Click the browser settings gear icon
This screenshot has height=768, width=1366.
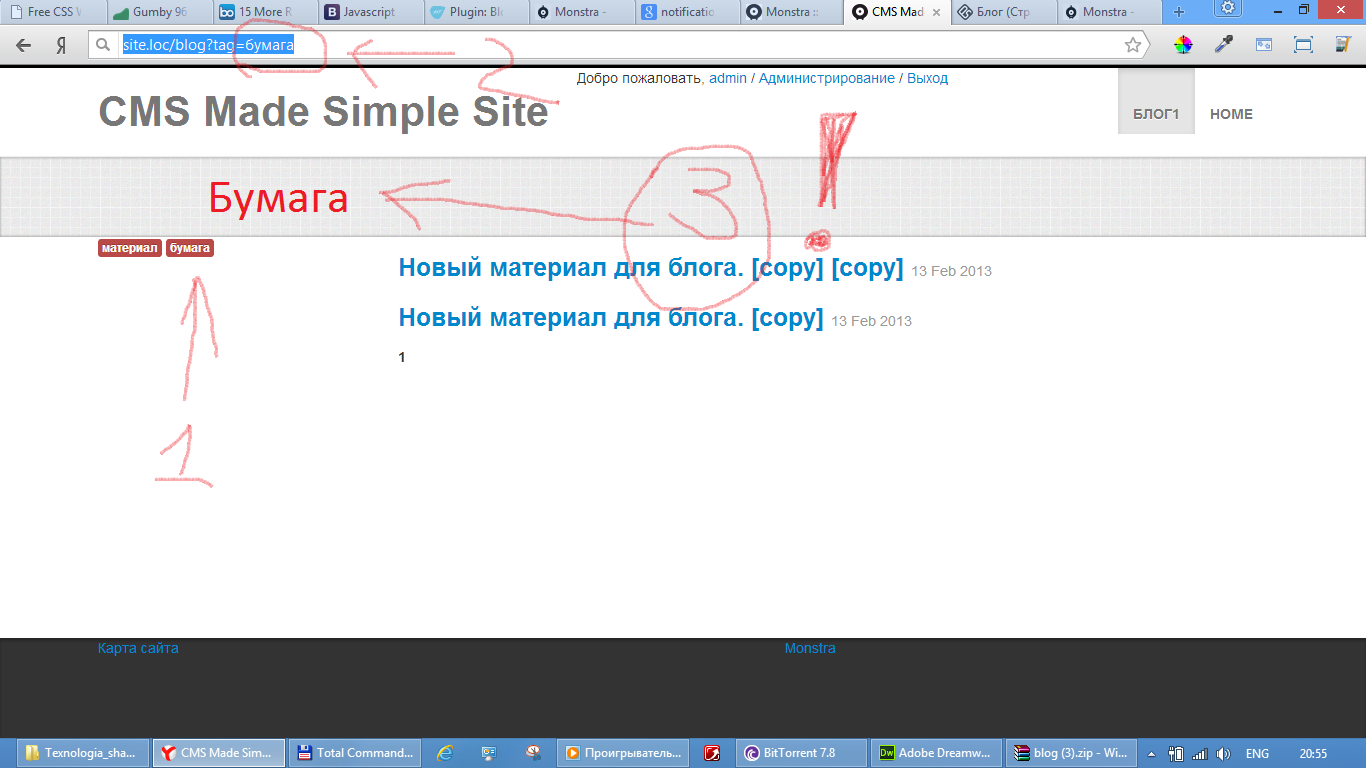pos(1227,10)
